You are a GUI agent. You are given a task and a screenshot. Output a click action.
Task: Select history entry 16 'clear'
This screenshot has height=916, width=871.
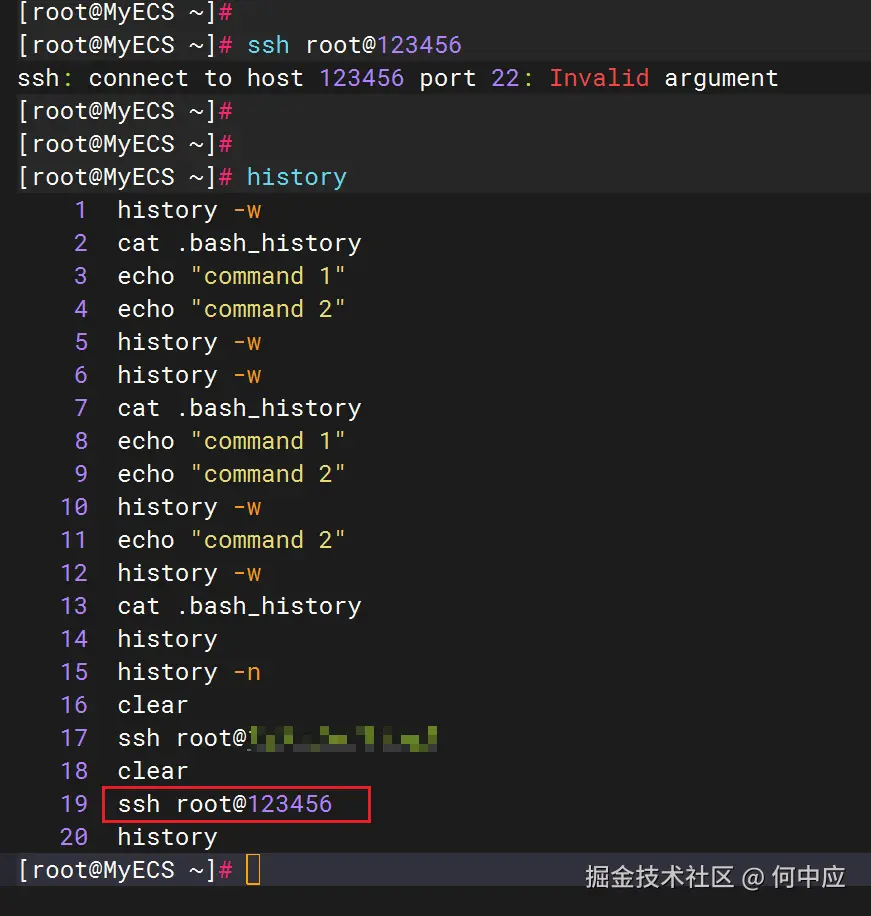[152, 705]
